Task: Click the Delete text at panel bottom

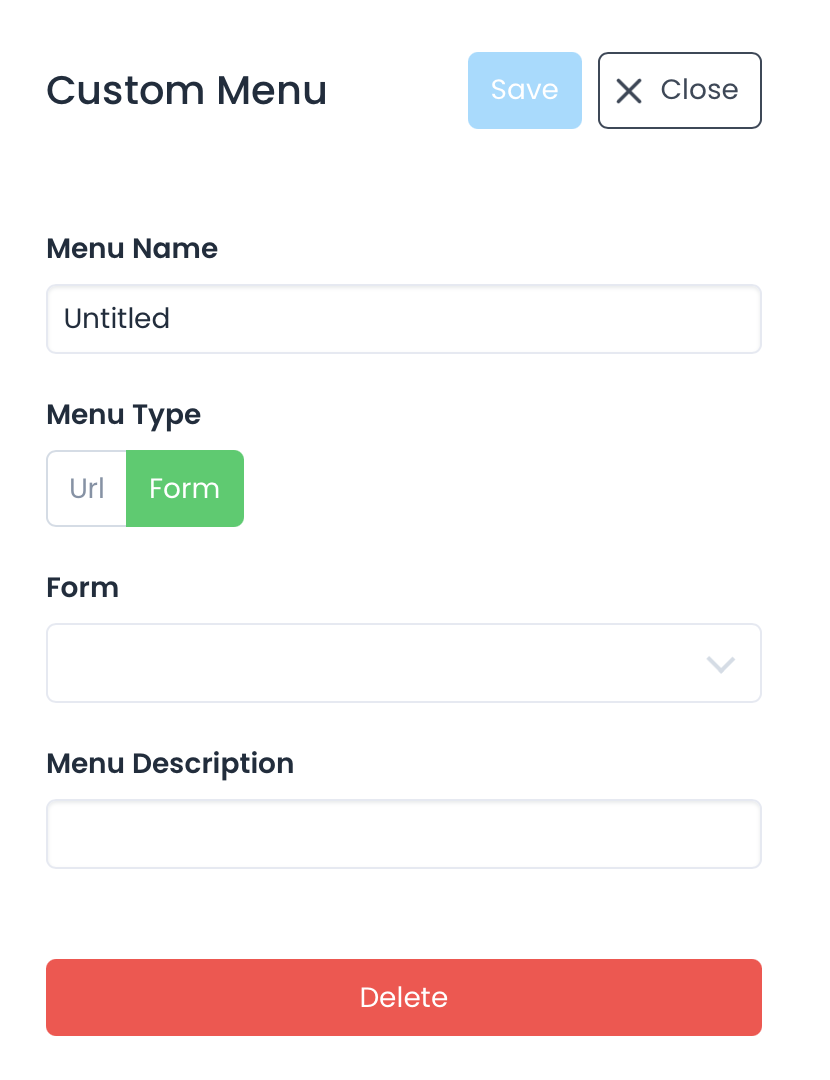Action: pos(403,997)
